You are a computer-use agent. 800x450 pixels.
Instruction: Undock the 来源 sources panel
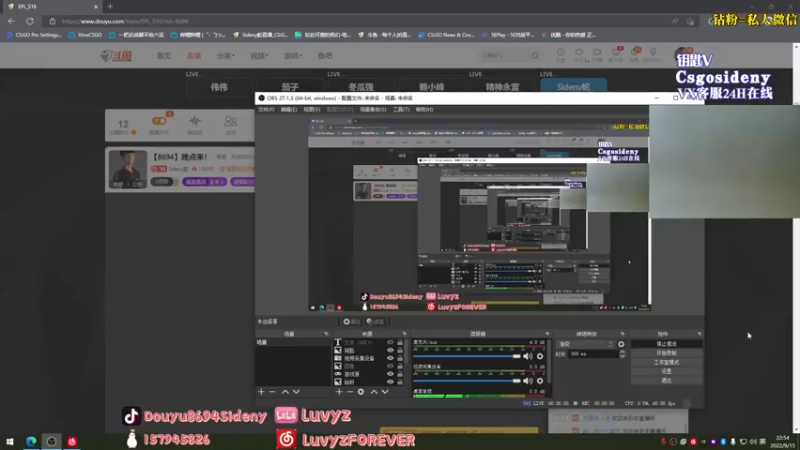coord(404,334)
